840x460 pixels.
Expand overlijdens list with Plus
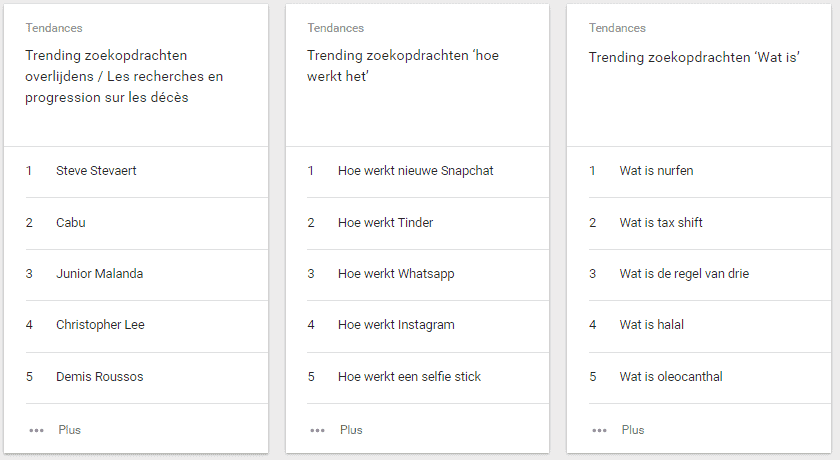[69, 430]
